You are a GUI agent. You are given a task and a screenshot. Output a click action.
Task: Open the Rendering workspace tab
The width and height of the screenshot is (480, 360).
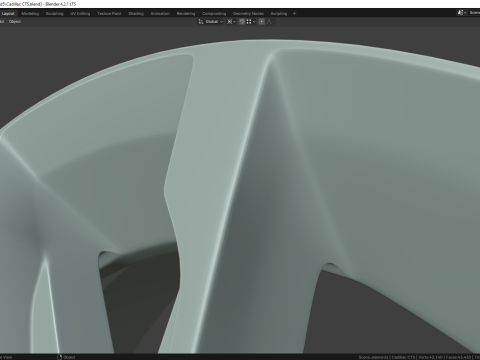(186, 14)
